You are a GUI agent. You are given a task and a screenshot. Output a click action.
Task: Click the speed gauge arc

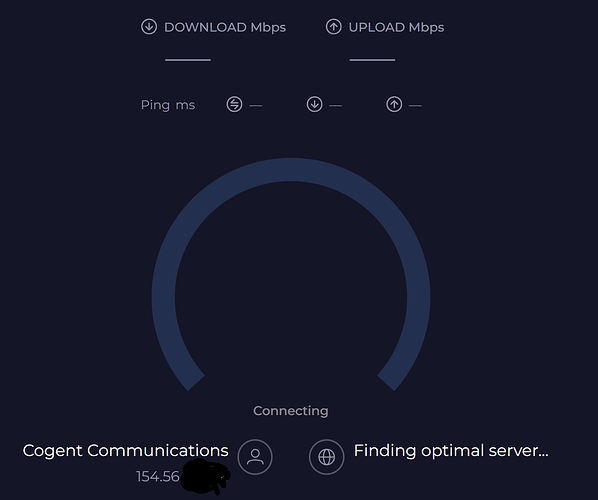tap(291, 170)
